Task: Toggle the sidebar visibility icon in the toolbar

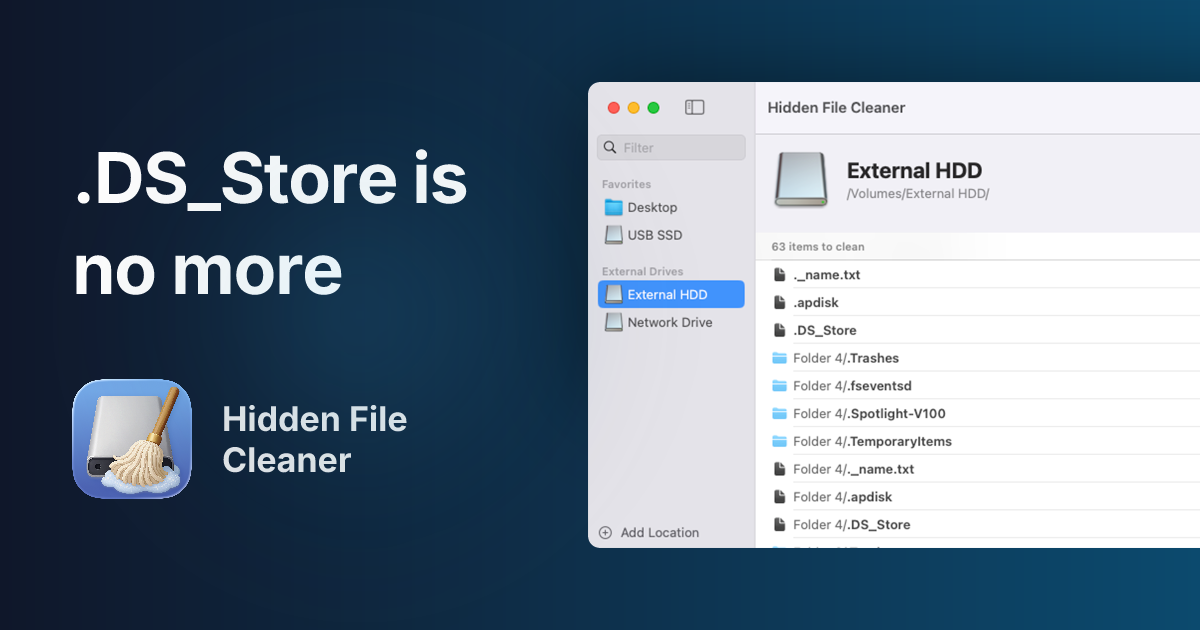Action: coord(694,107)
